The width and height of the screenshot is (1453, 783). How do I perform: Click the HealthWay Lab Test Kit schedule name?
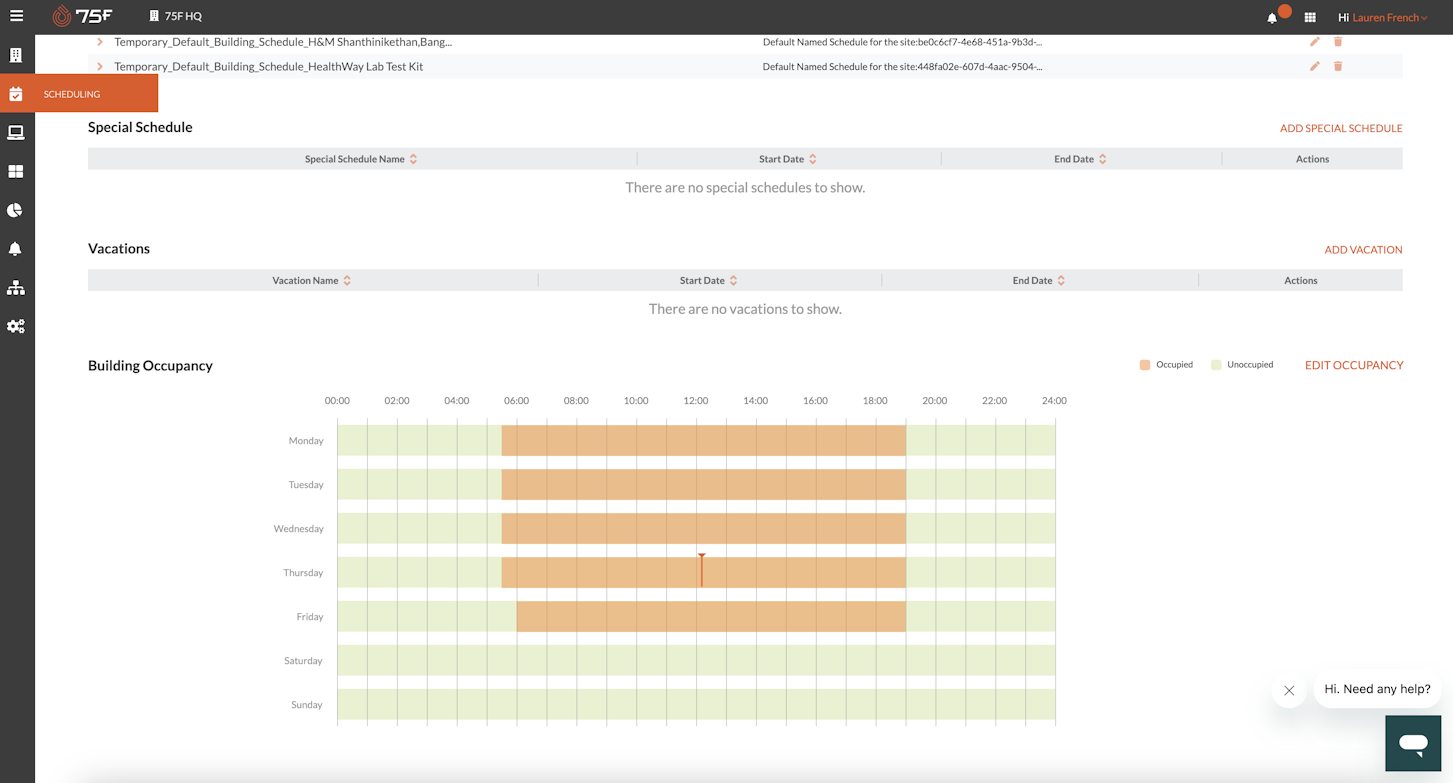point(269,66)
